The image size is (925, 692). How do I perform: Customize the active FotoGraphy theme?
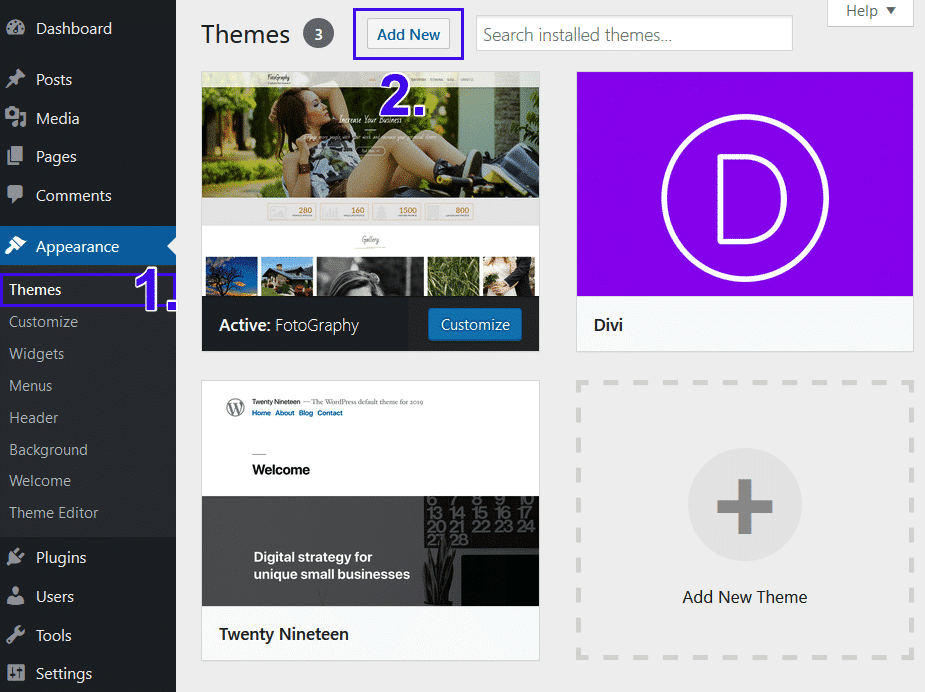[474, 325]
